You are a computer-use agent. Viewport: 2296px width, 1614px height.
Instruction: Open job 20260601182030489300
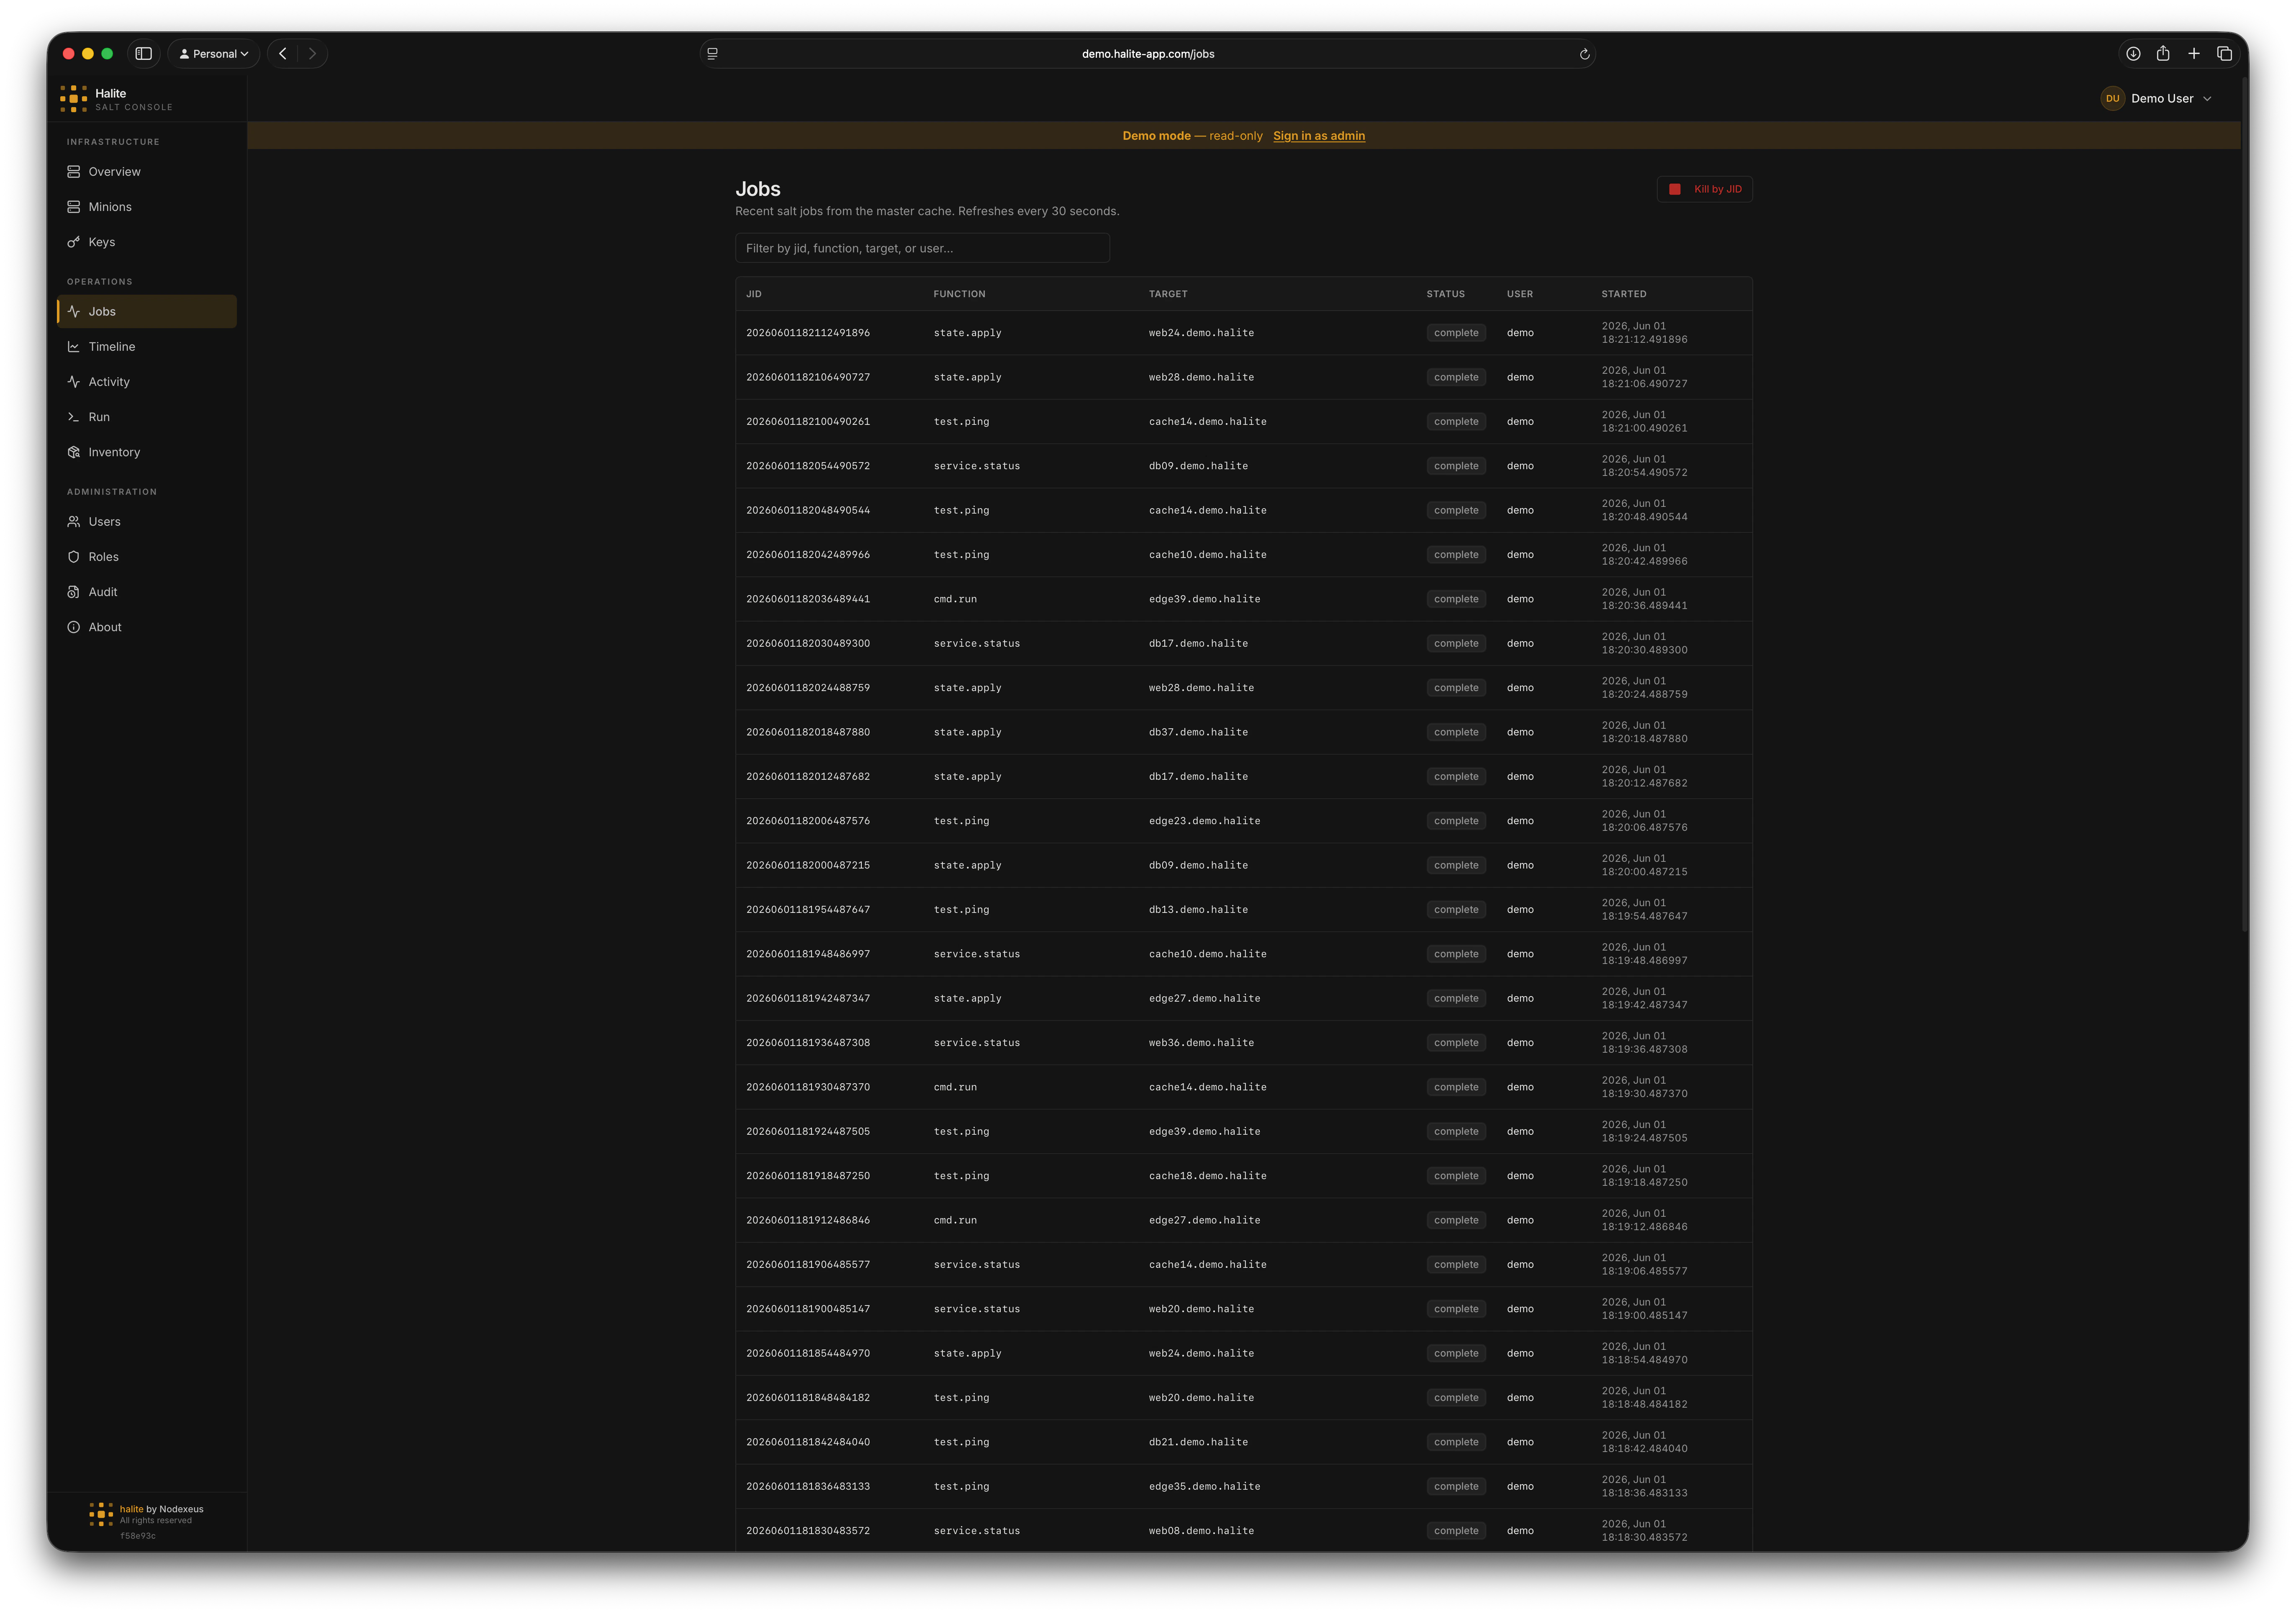coord(808,643)
